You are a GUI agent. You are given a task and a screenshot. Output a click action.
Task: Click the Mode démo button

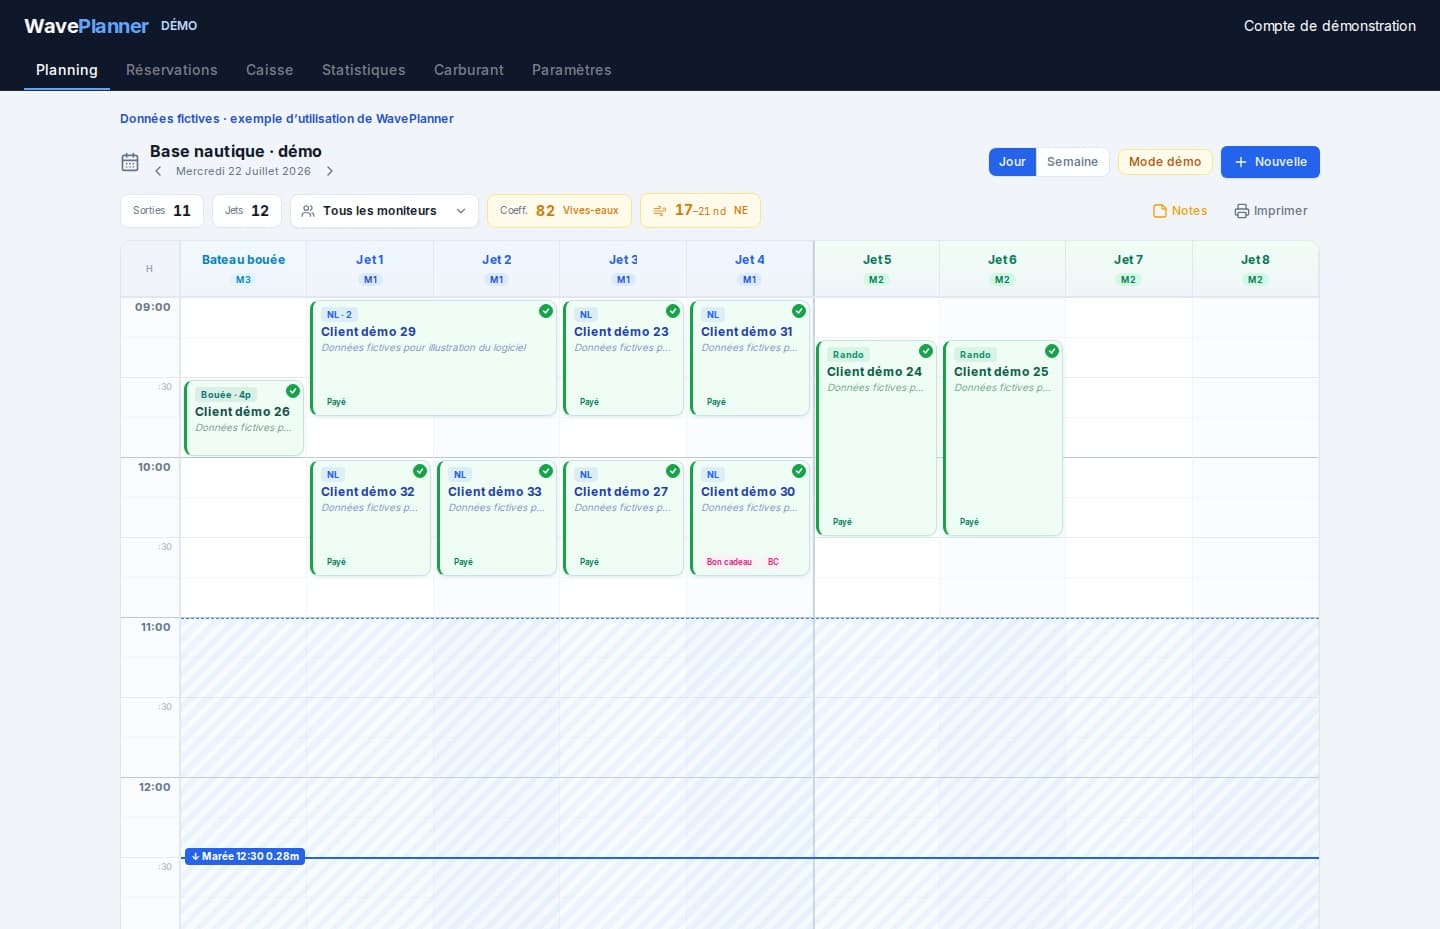click(1165, 162)
